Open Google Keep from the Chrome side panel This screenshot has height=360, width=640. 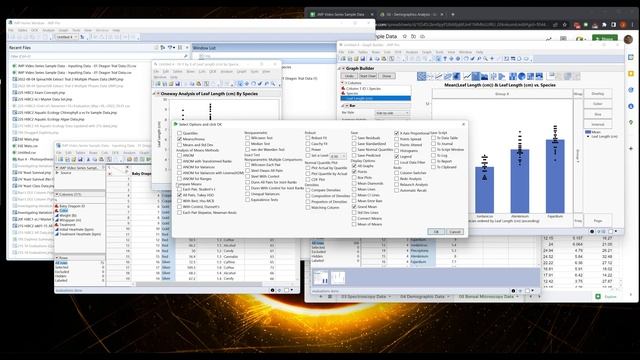[631, 74]
